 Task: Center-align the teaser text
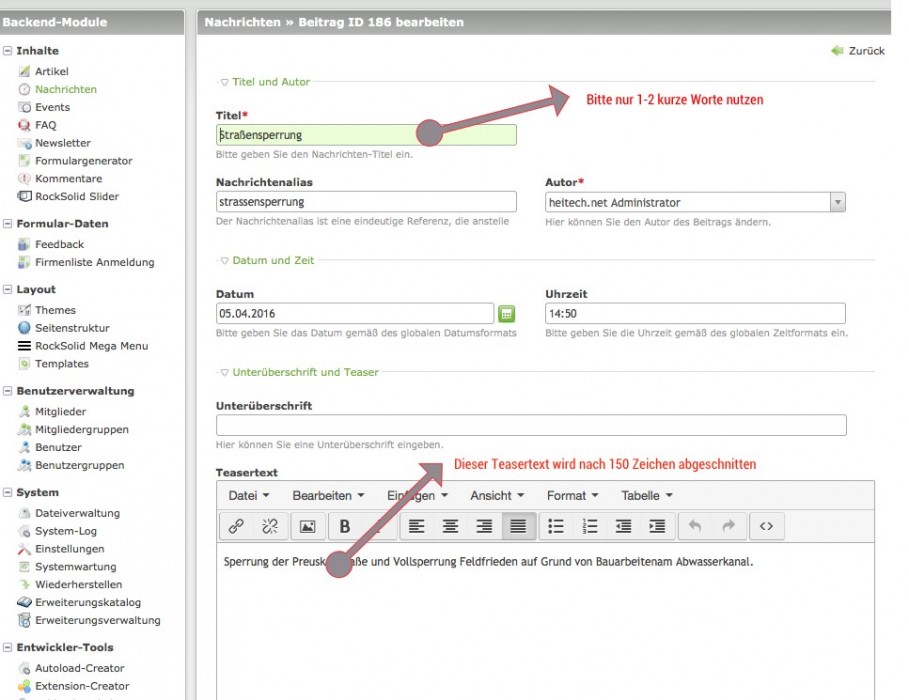451,526
